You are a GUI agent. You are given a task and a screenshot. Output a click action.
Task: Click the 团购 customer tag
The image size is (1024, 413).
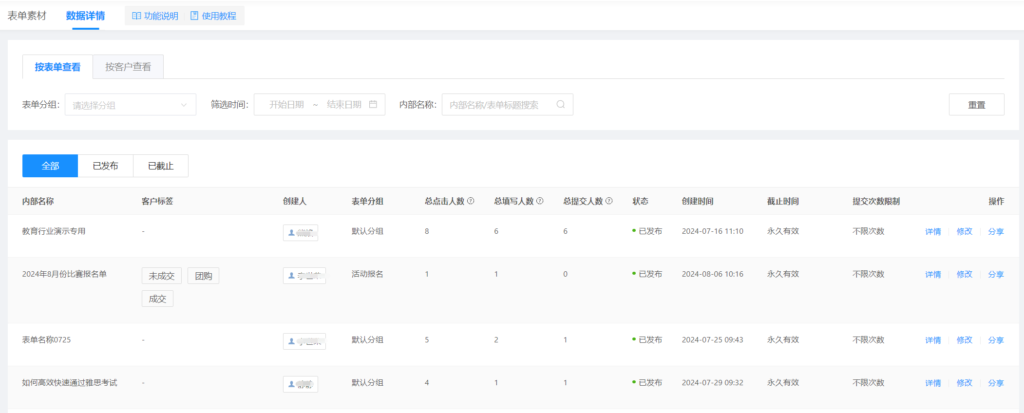(x=203, y=276)
